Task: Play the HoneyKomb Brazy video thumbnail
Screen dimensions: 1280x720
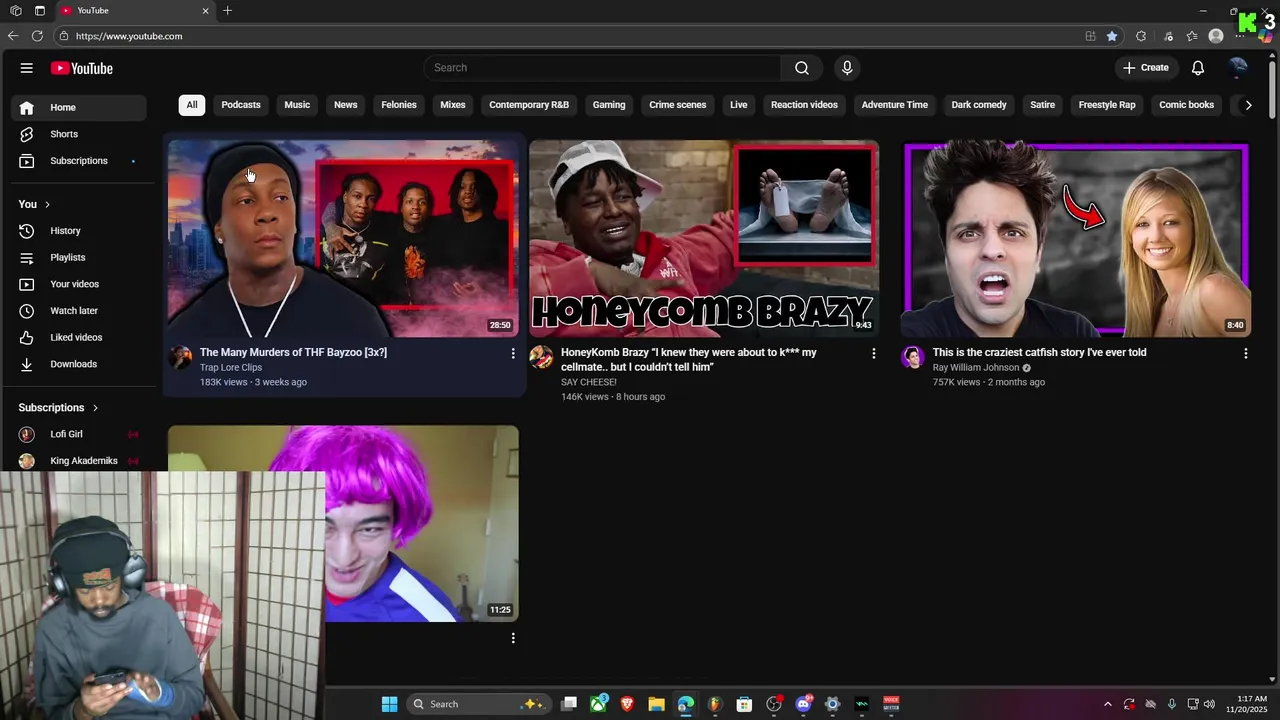Action: click(704, 238)
